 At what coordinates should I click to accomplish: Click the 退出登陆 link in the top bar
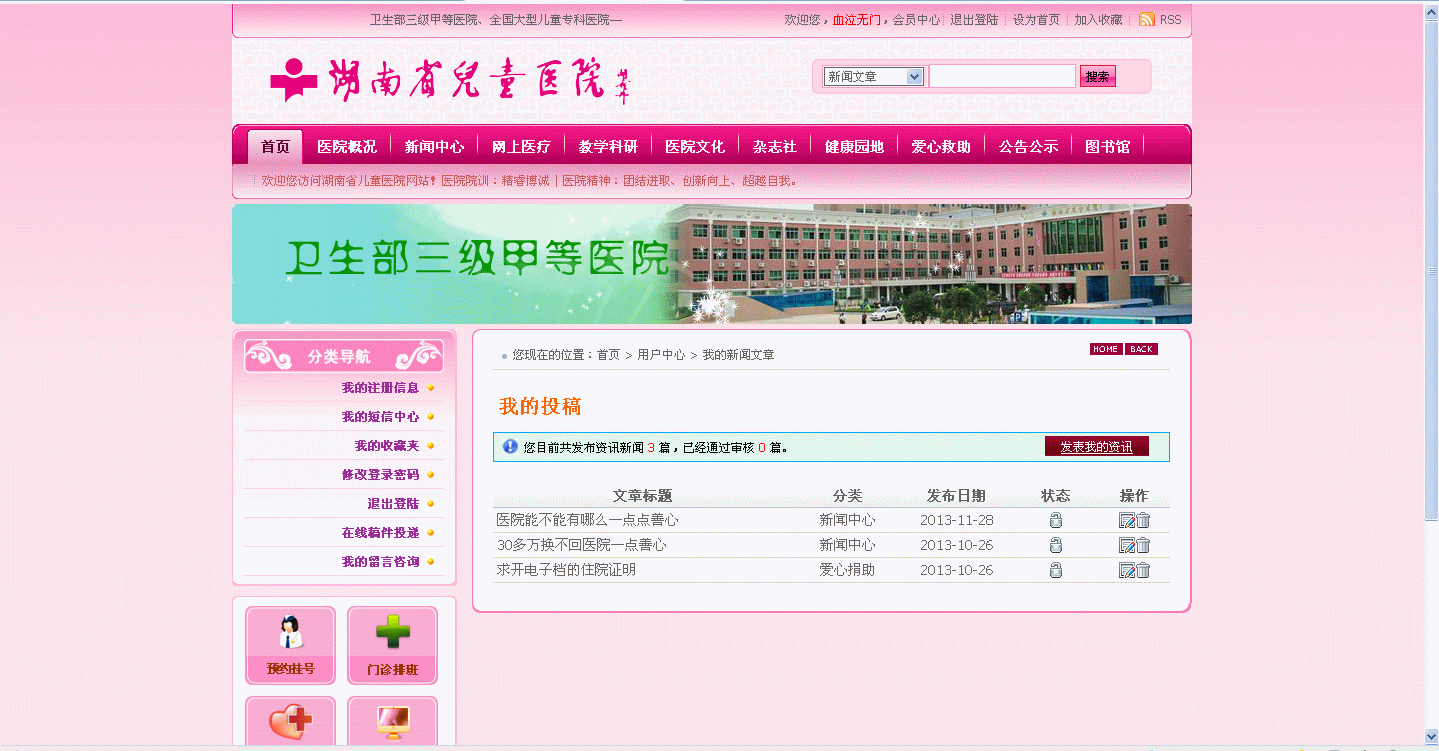click(973, 20)
